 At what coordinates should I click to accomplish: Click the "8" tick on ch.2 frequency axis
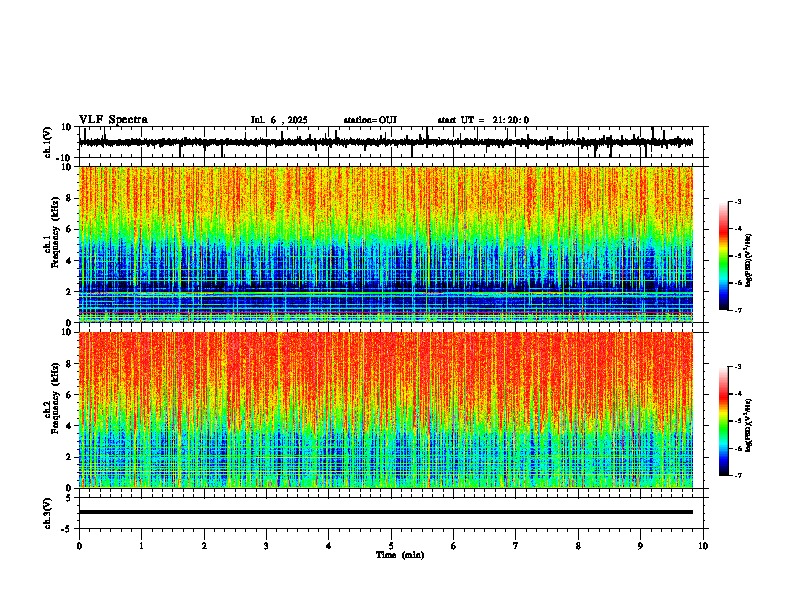pos(70,364)
